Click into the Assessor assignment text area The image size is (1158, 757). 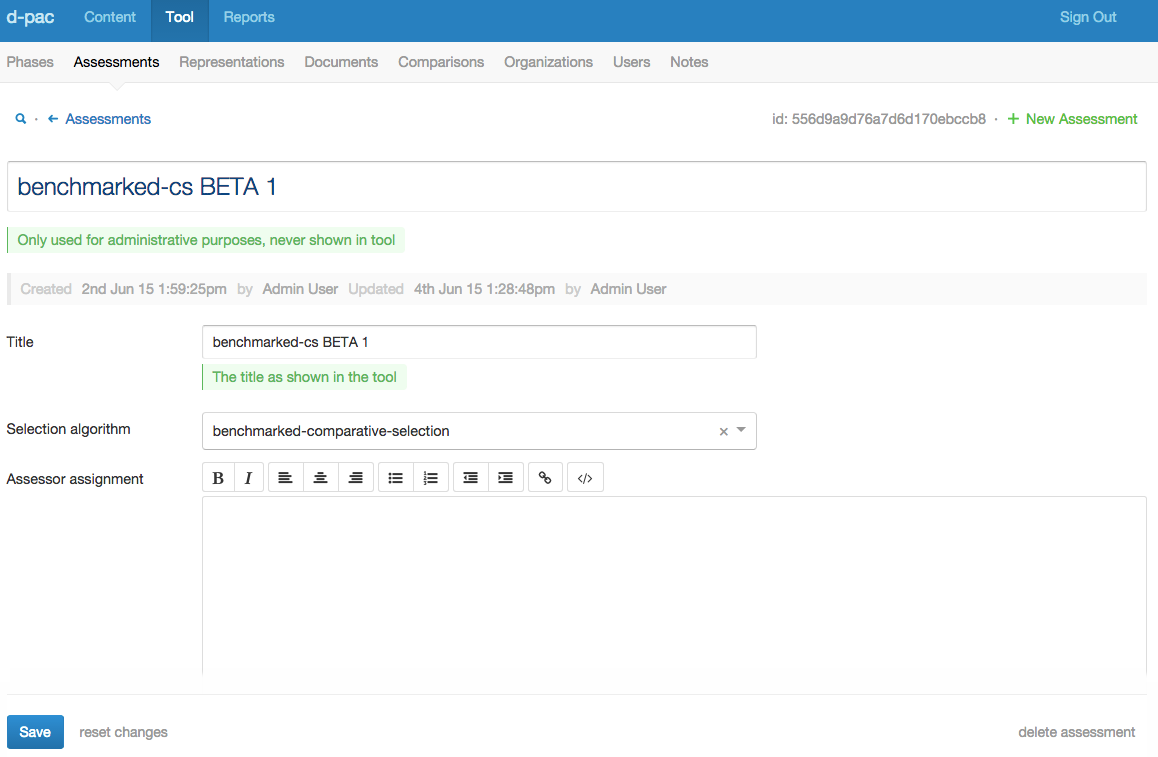674,585
